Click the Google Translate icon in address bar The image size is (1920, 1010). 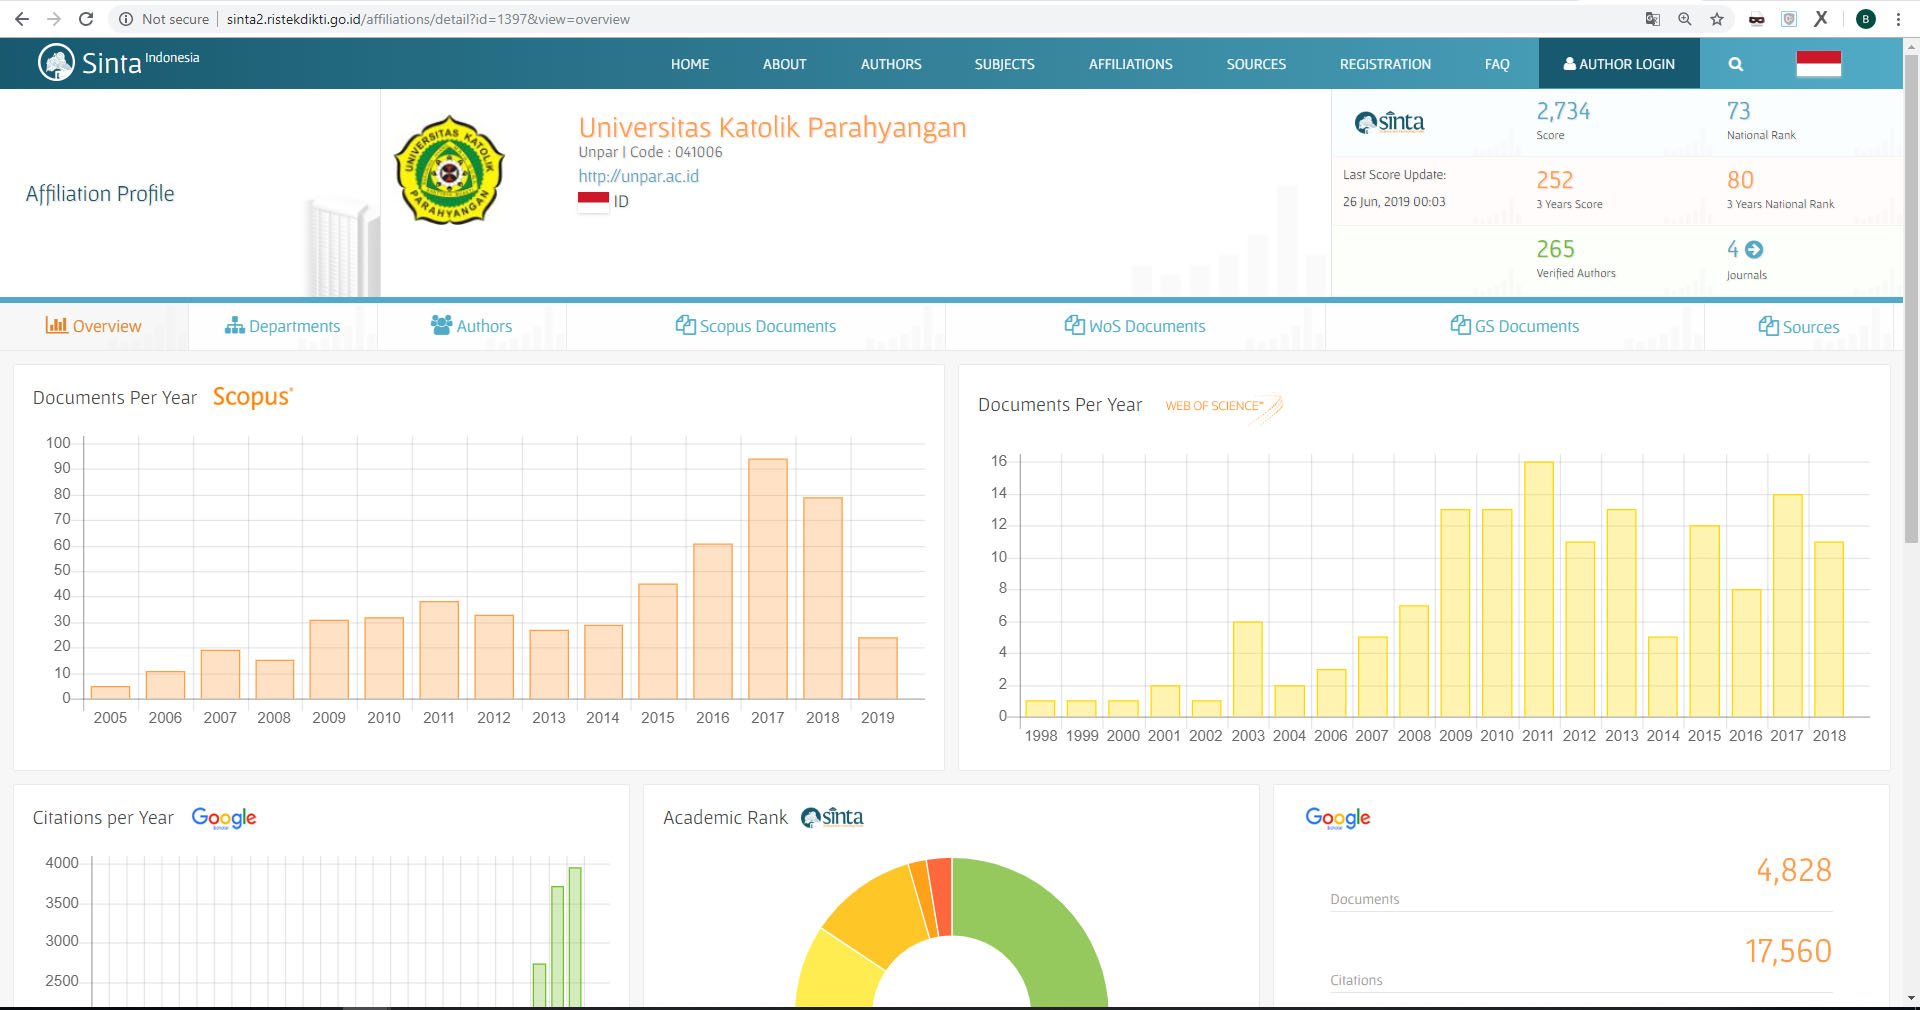point(1653,19)
